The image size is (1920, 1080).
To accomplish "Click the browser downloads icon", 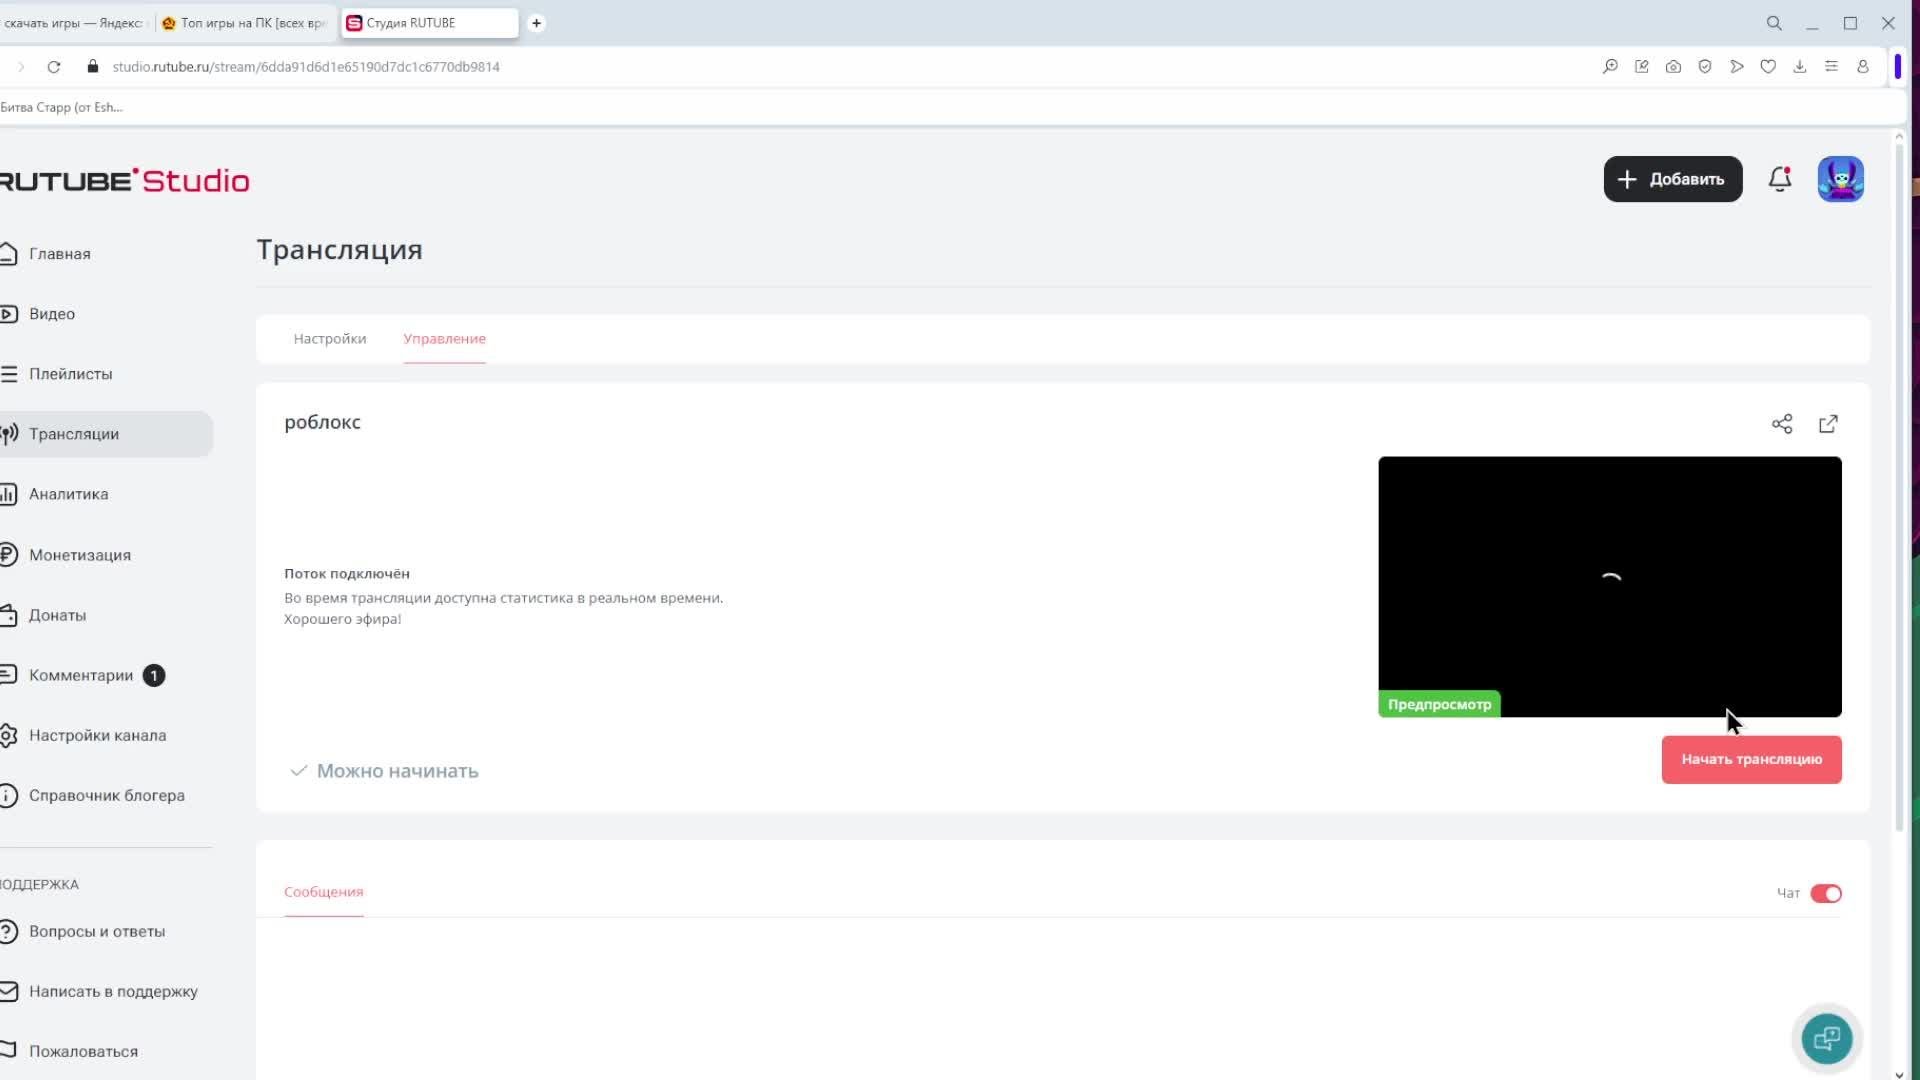I will coord(1800,67).
